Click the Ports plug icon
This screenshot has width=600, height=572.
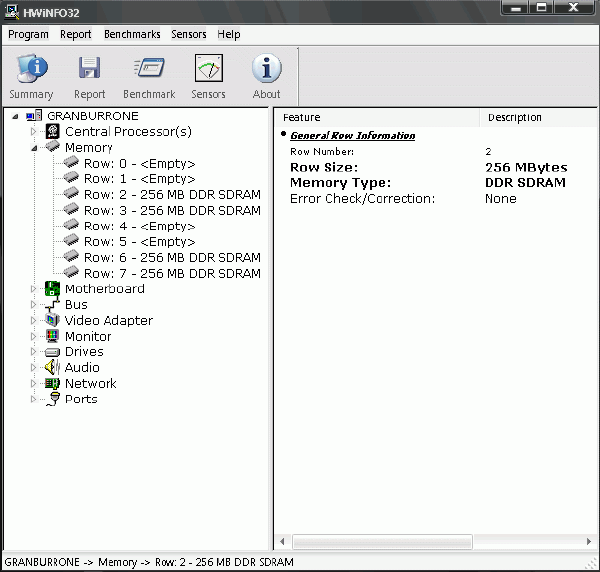[x=52, y=399]
